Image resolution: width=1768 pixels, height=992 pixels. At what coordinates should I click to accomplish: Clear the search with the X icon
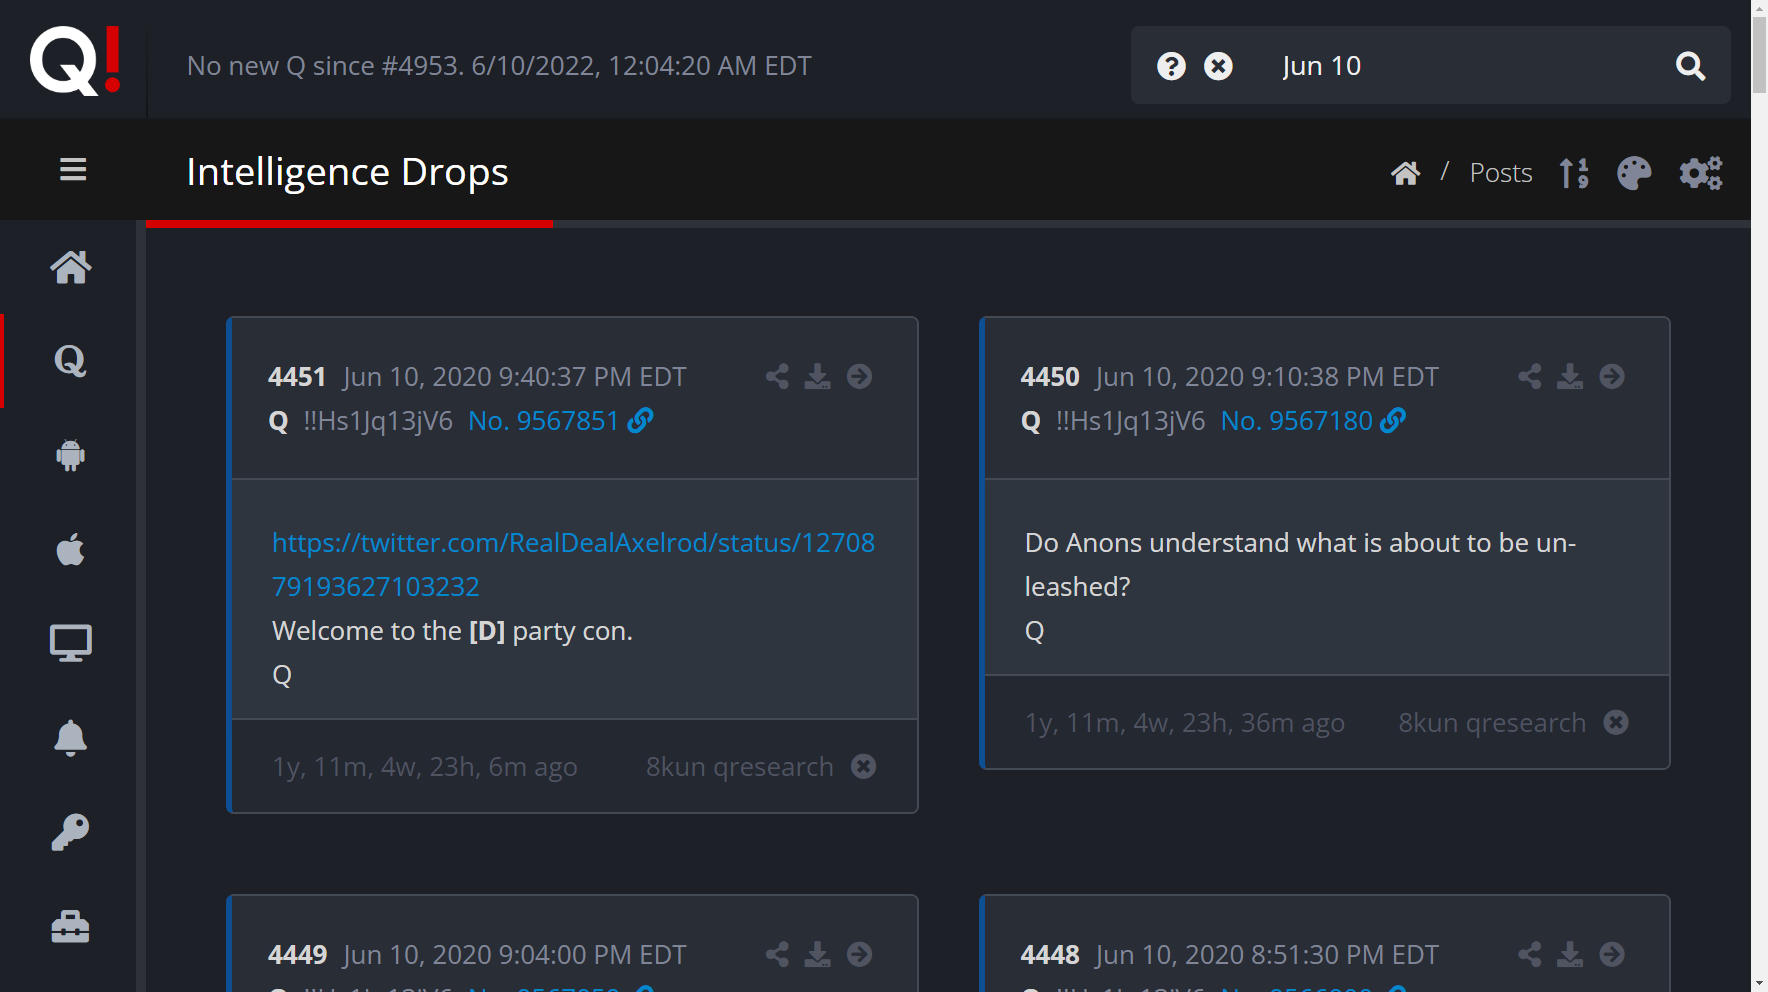click(x=1218, y=66)
